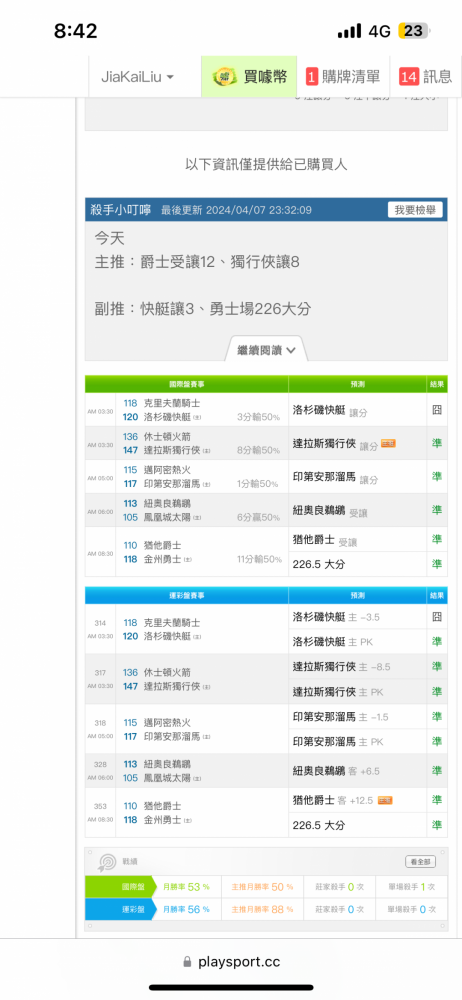Tap game number 317 in 運彩盤
Screen dimensions: 462x1000
pos(100,672)
